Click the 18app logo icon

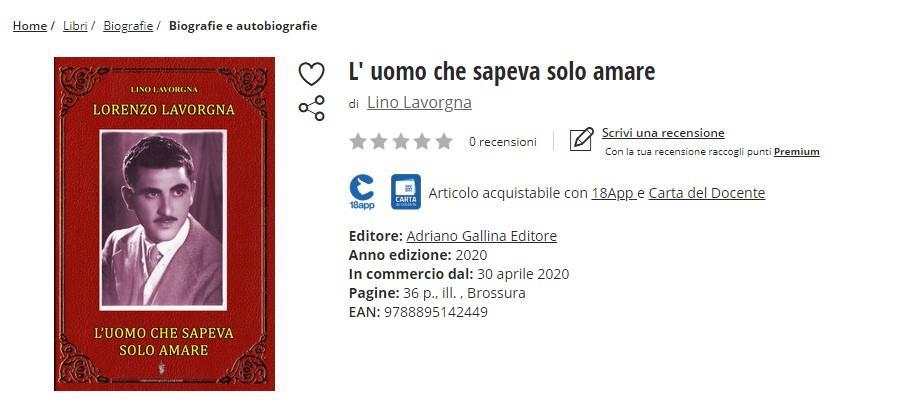pos(362,192)
